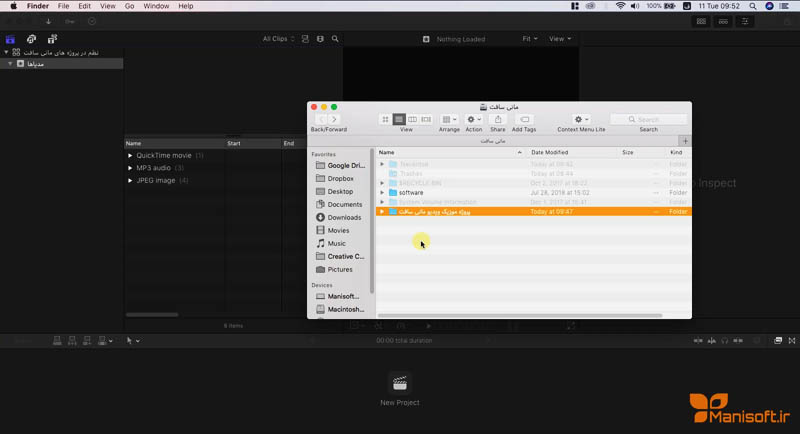
Task: Open the File menu
Action: point(63,6)
